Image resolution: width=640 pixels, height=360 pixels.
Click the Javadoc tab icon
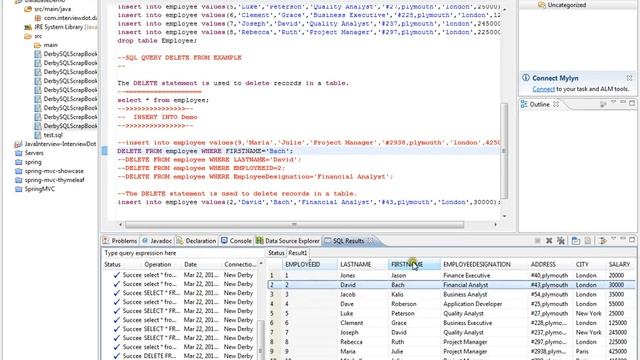pos(145,240)
